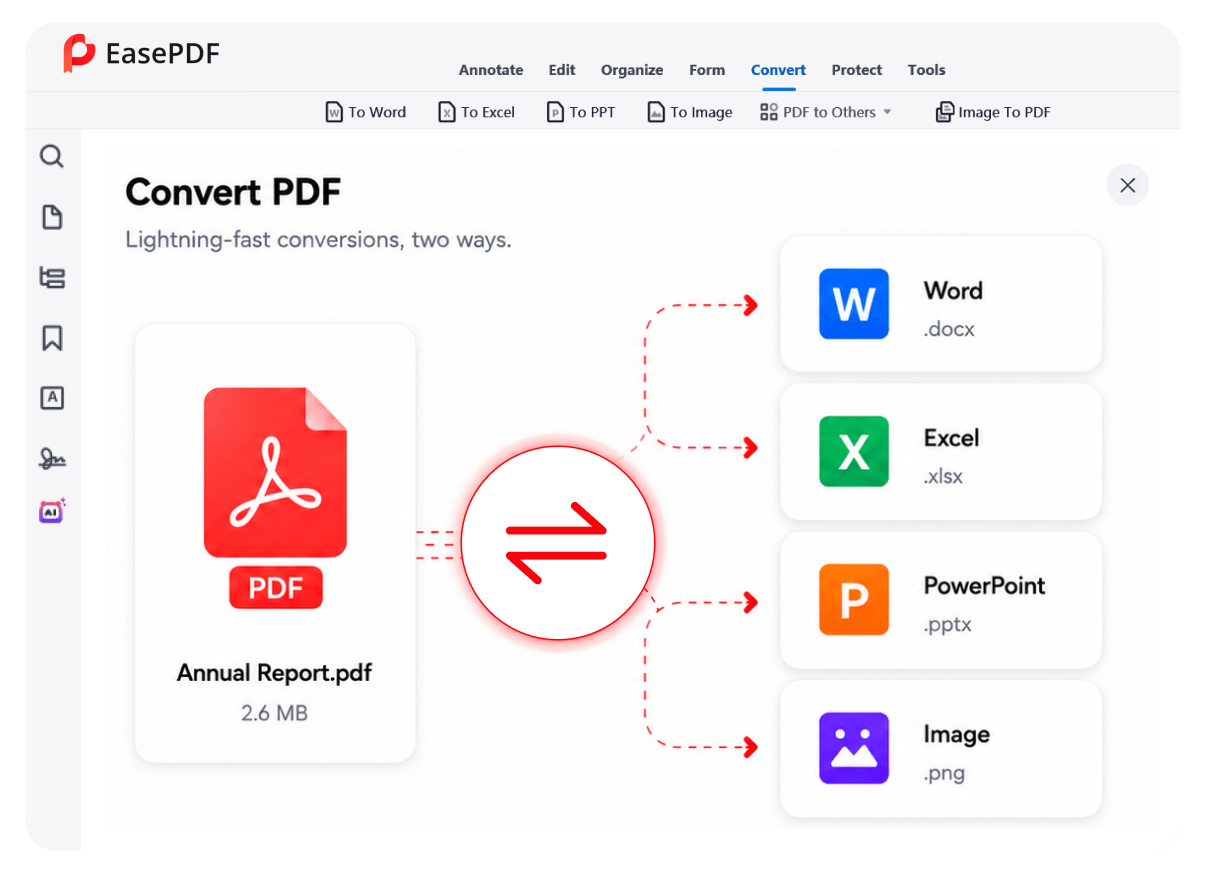1206x875 pixels.
Task: Click the To Excel toolbar icon
Action: pyautogui.click(x=447, y=112)
